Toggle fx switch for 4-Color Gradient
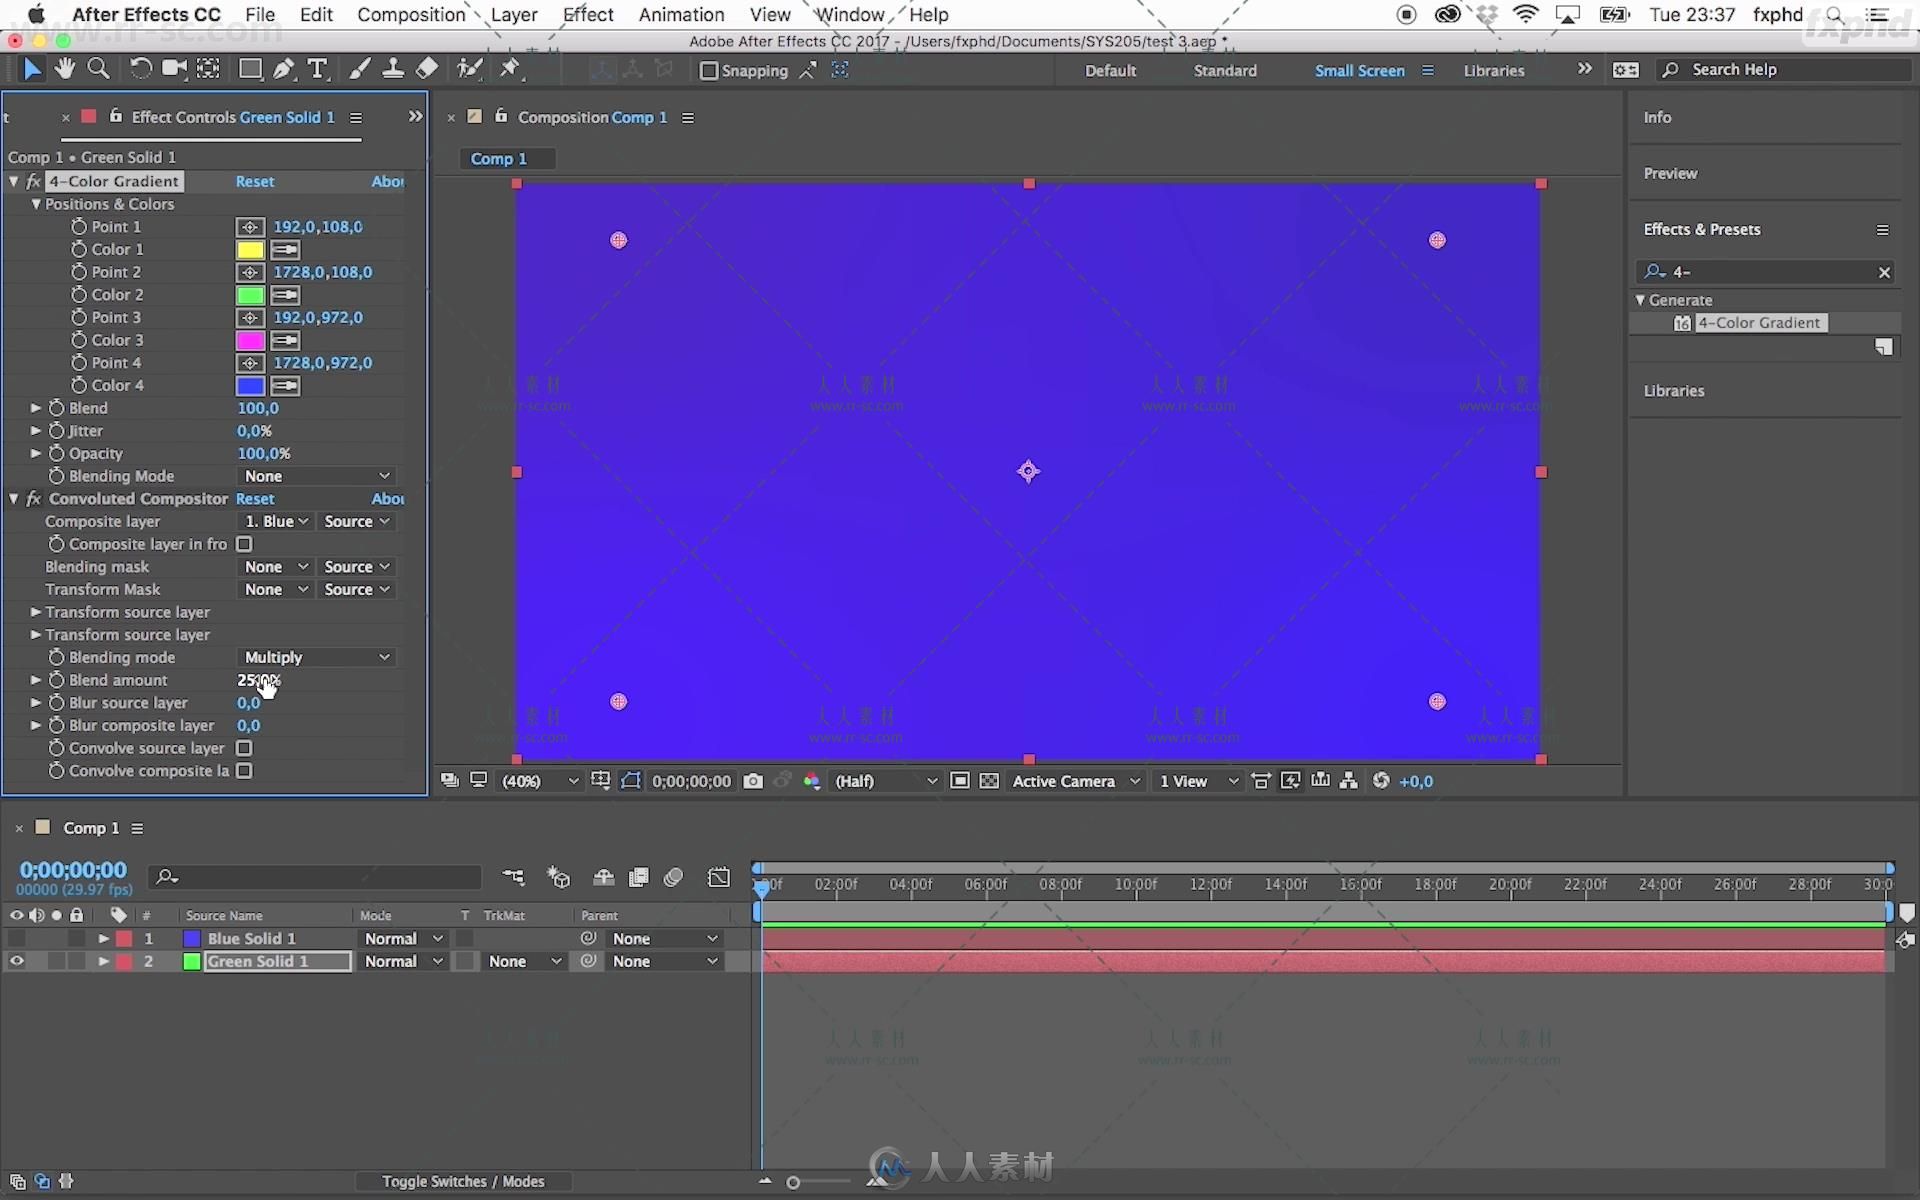Viewport: 1920px width, 1200px height. pos(33,181)
